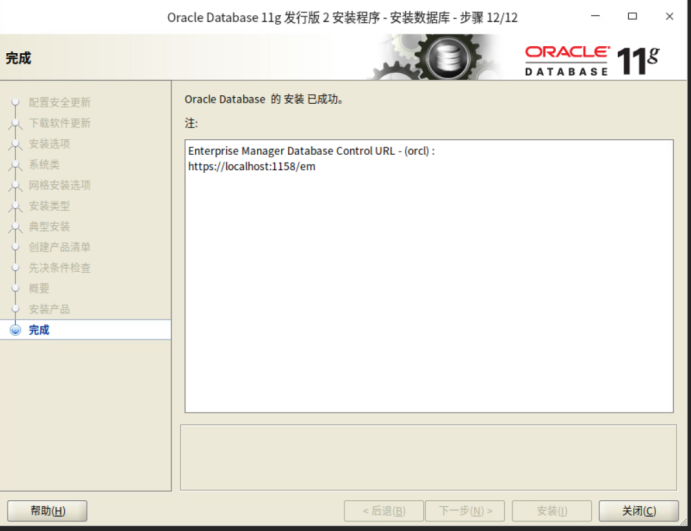Click the https://localhost:1158/em URL text

(252, 167)
